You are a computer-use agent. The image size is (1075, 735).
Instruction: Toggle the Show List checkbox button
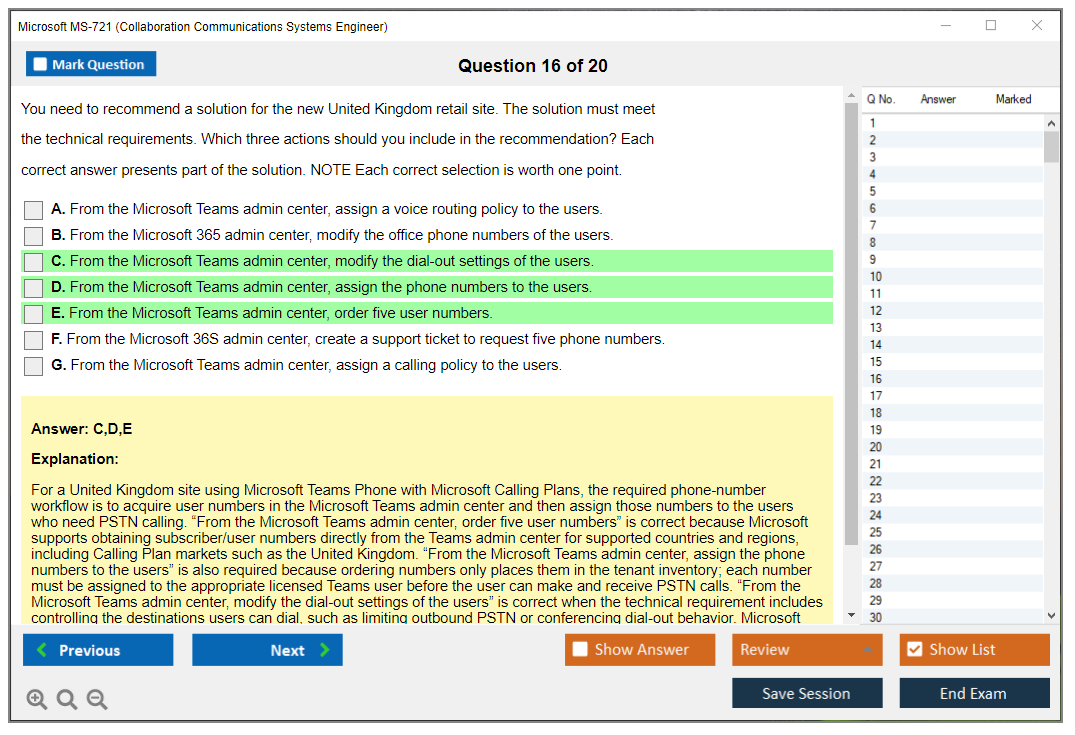974,650
